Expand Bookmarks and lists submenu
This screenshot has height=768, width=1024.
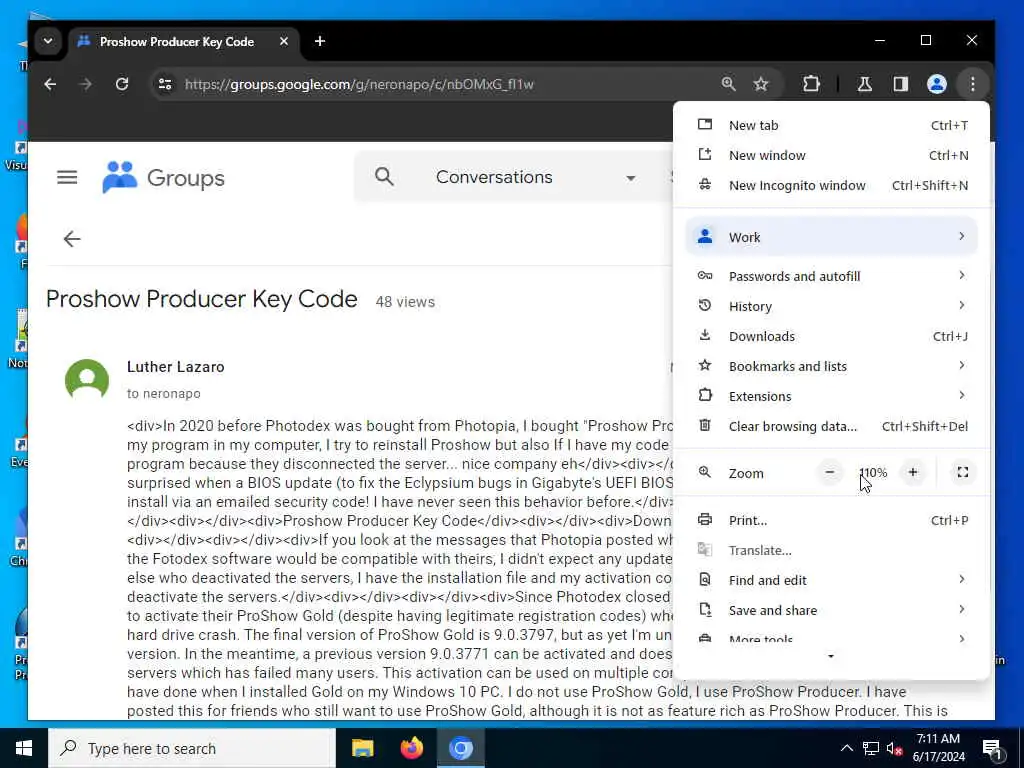pyautogui.click(x=831, y=366)
